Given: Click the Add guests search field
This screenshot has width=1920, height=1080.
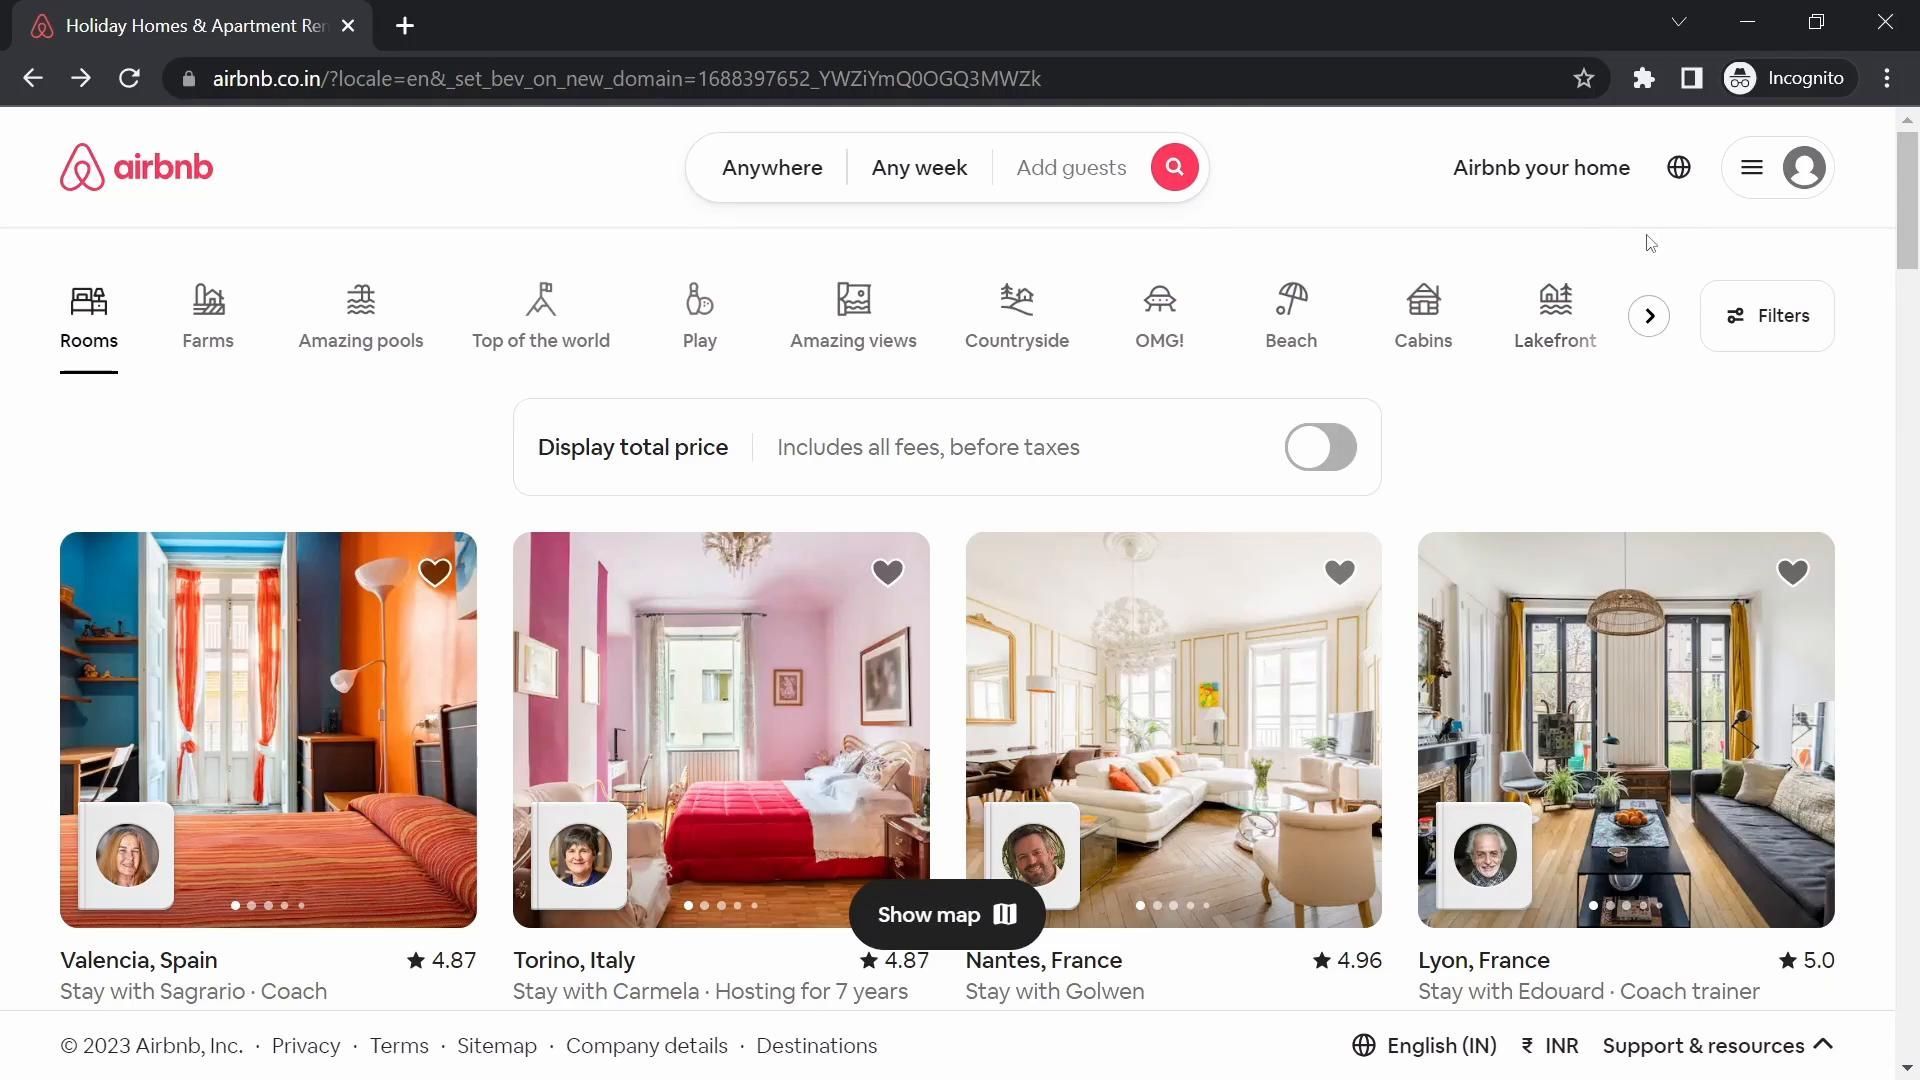Looking at the screenshot, I should [1071, 167].
